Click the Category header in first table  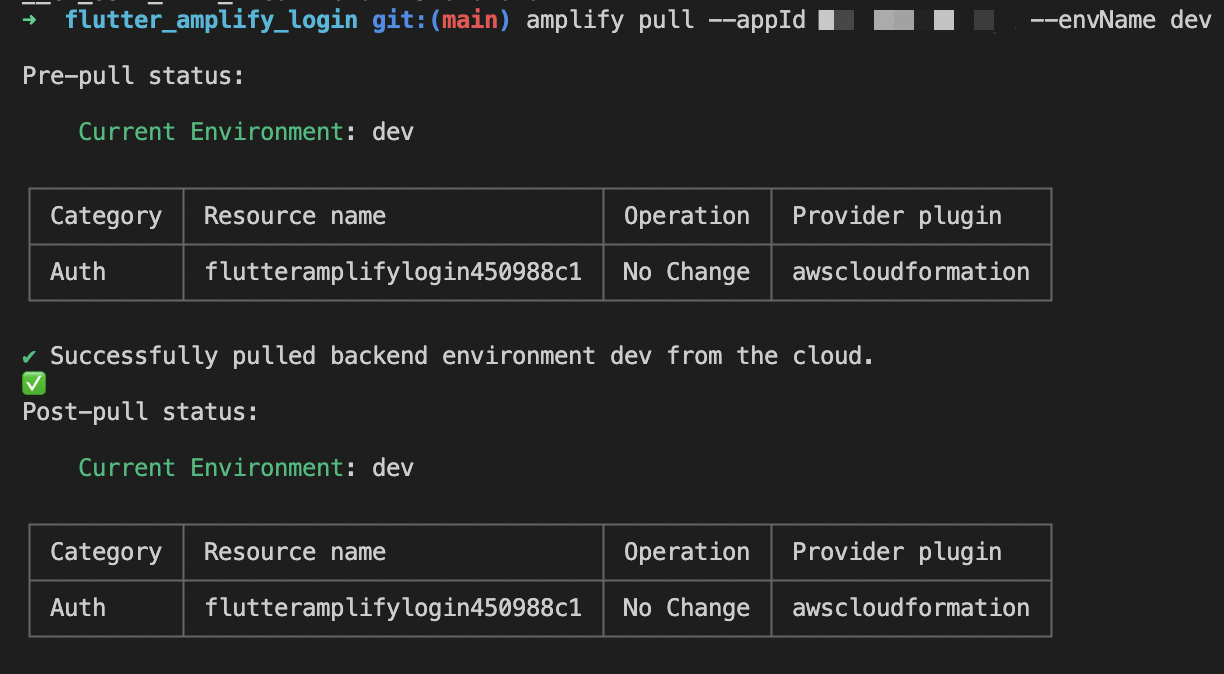pyautogui.click(x=106, y=215)
